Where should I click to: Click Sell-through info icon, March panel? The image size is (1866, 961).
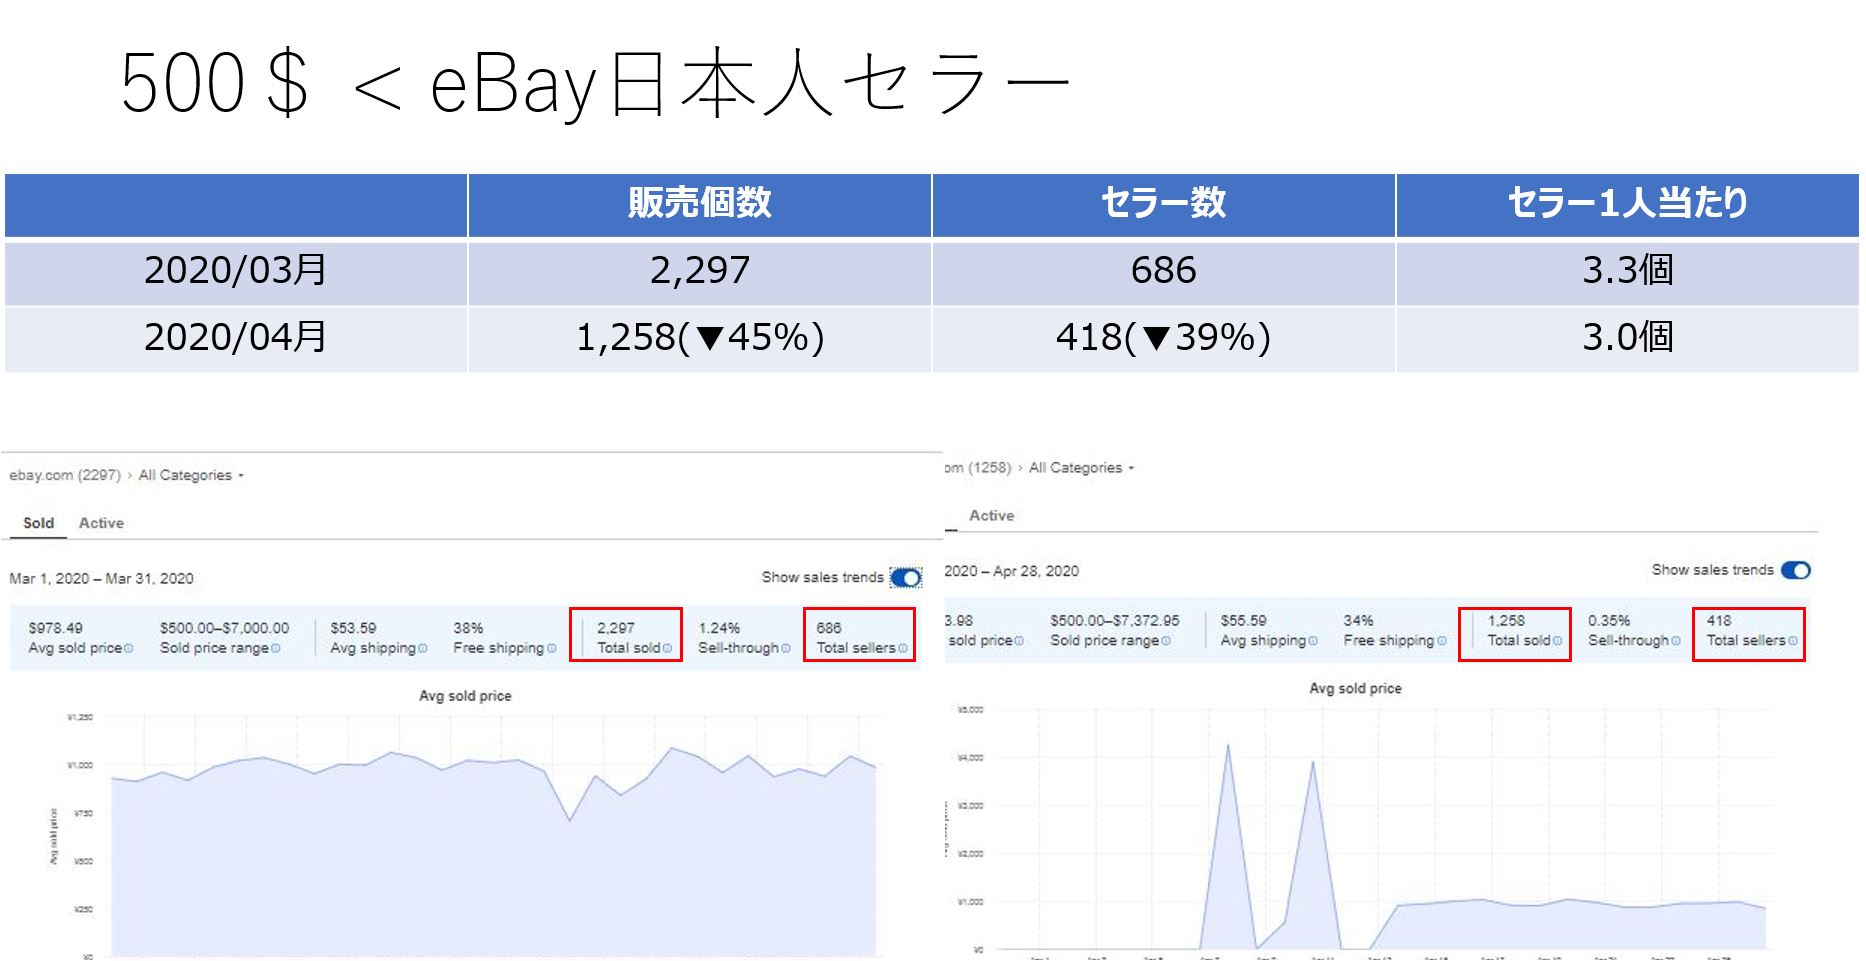785,648
